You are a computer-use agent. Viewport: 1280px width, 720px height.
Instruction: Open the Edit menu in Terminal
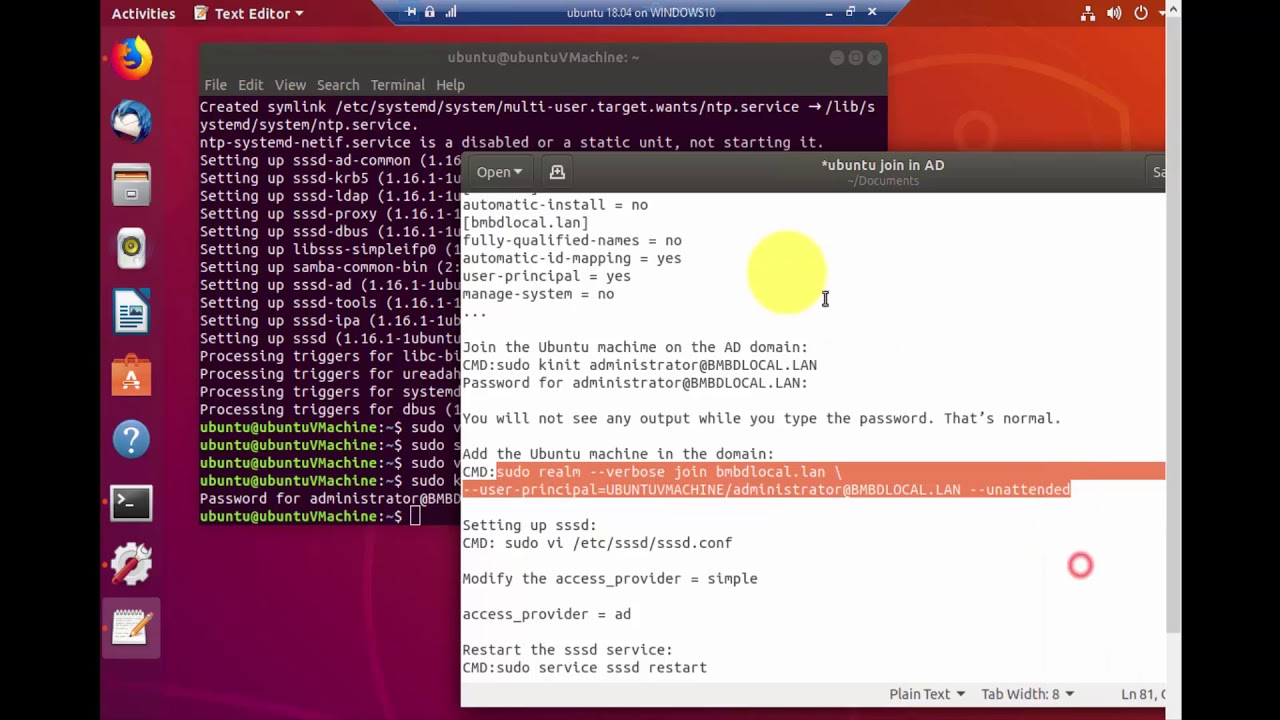pyautogui.click(x=250, y=85)
